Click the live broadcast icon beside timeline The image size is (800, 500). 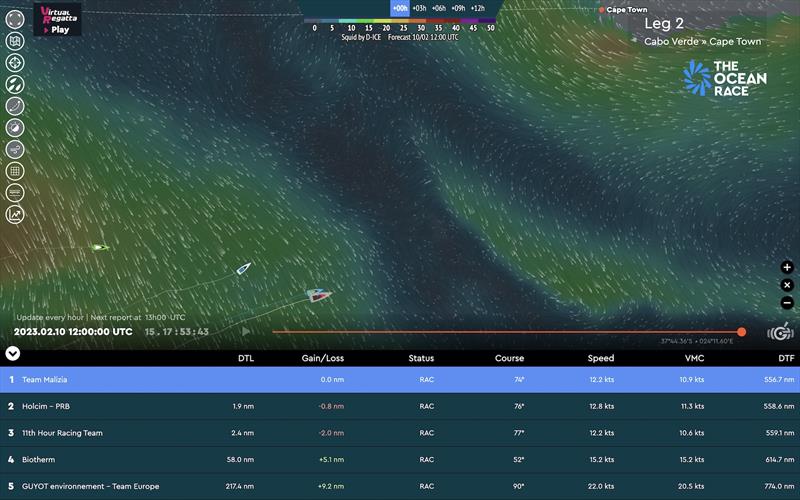[780, 333]
